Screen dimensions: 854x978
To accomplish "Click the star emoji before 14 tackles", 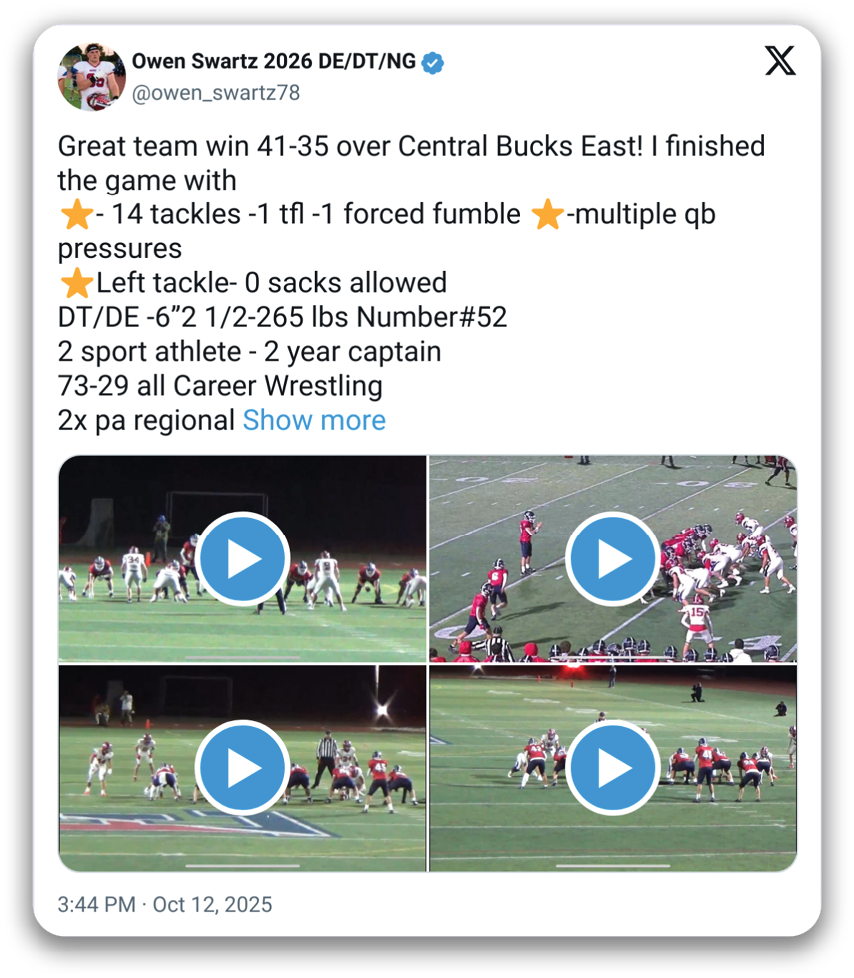I will point(77,214).
